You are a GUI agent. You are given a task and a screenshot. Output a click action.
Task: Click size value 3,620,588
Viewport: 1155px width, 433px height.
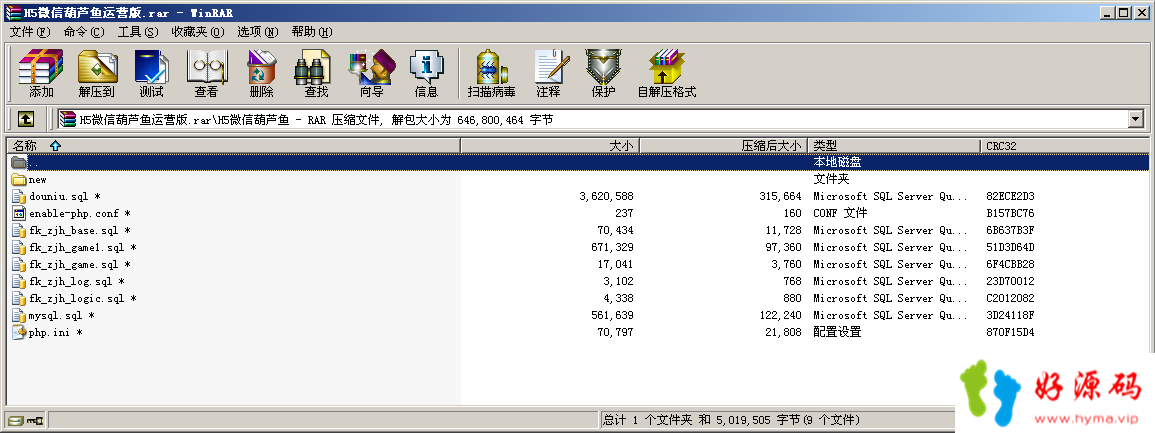coord(607,197)
